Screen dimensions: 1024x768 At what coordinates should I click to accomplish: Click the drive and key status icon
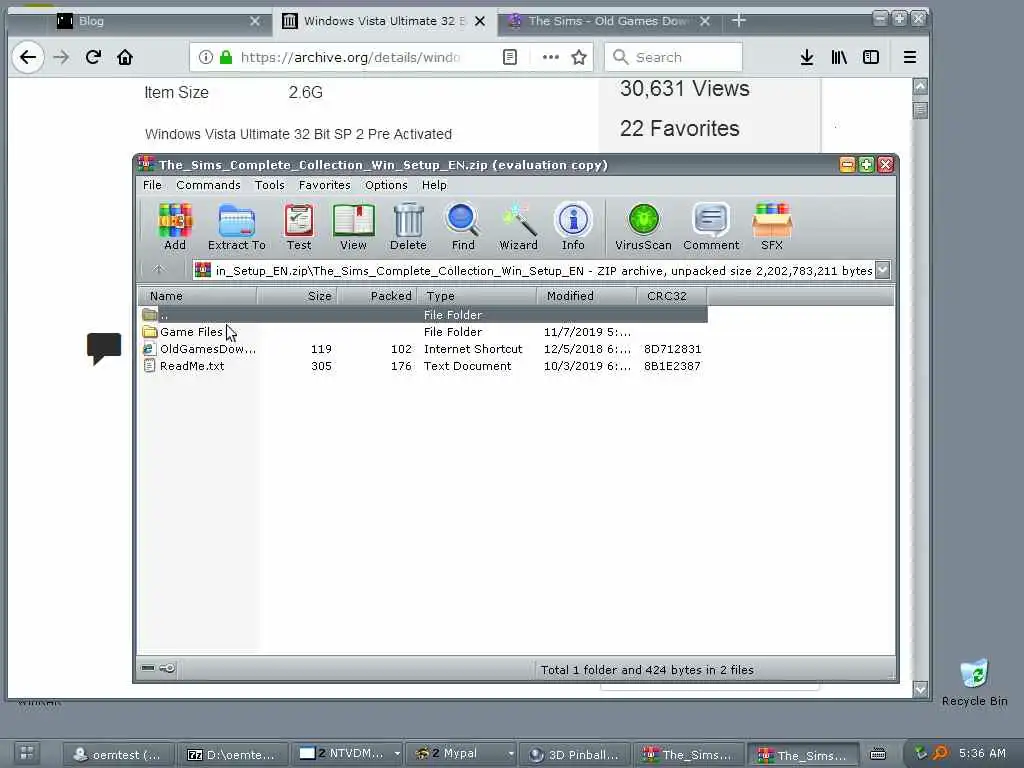pos(158,668)
